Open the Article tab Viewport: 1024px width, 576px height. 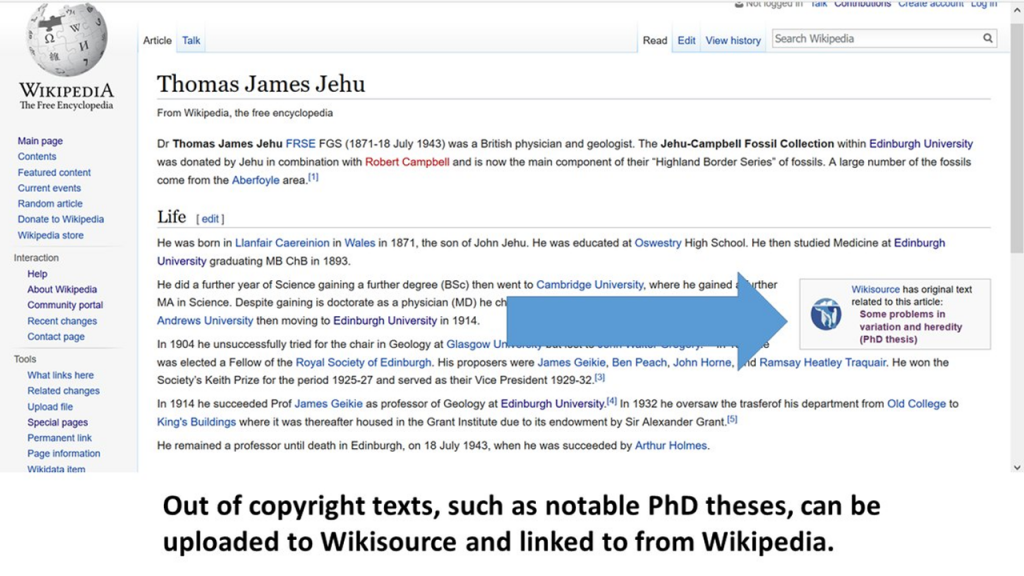[x=157, y=40]
